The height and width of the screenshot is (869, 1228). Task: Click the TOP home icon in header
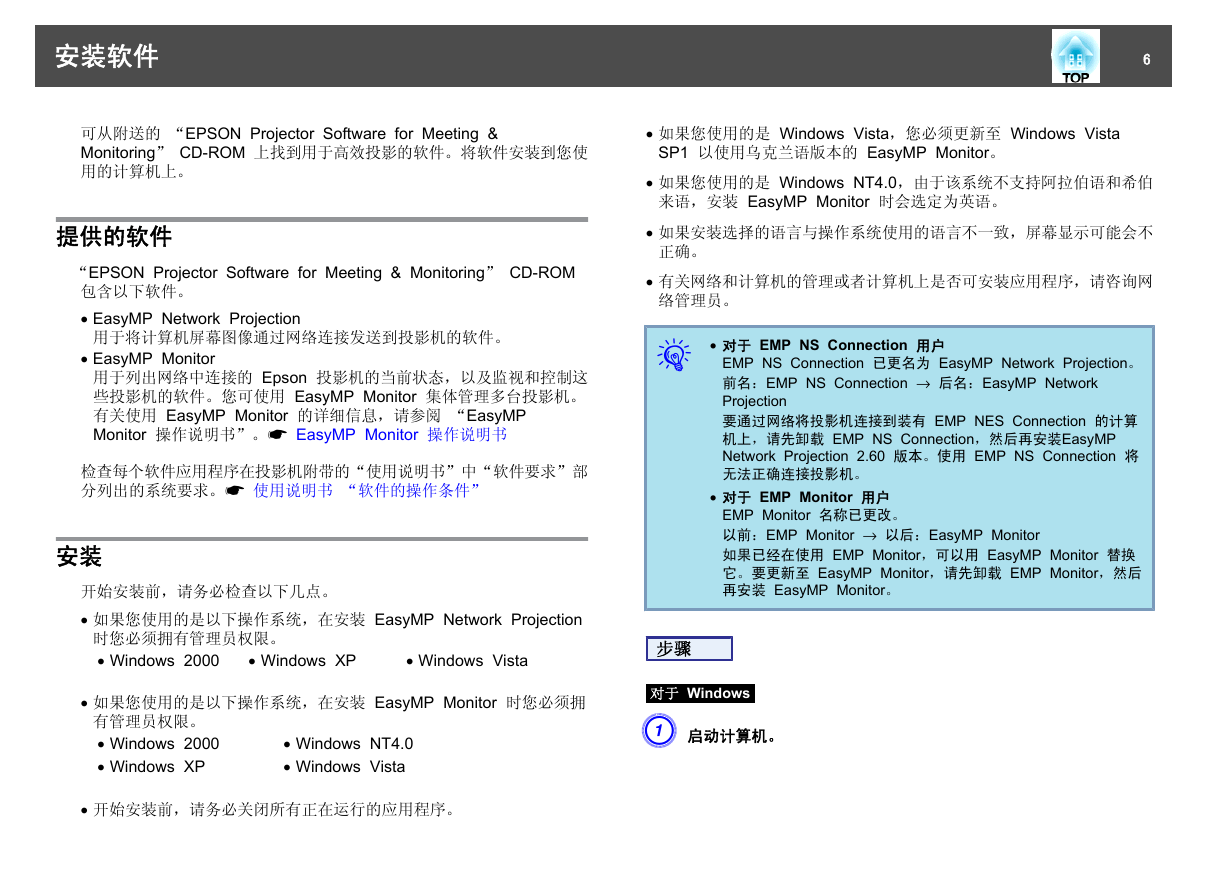click(x=1076, y=57)
